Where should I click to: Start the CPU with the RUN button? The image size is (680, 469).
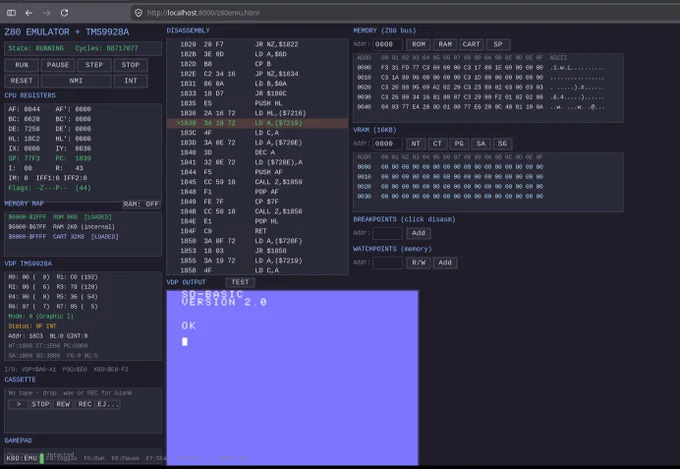click(x=22, y=65)
